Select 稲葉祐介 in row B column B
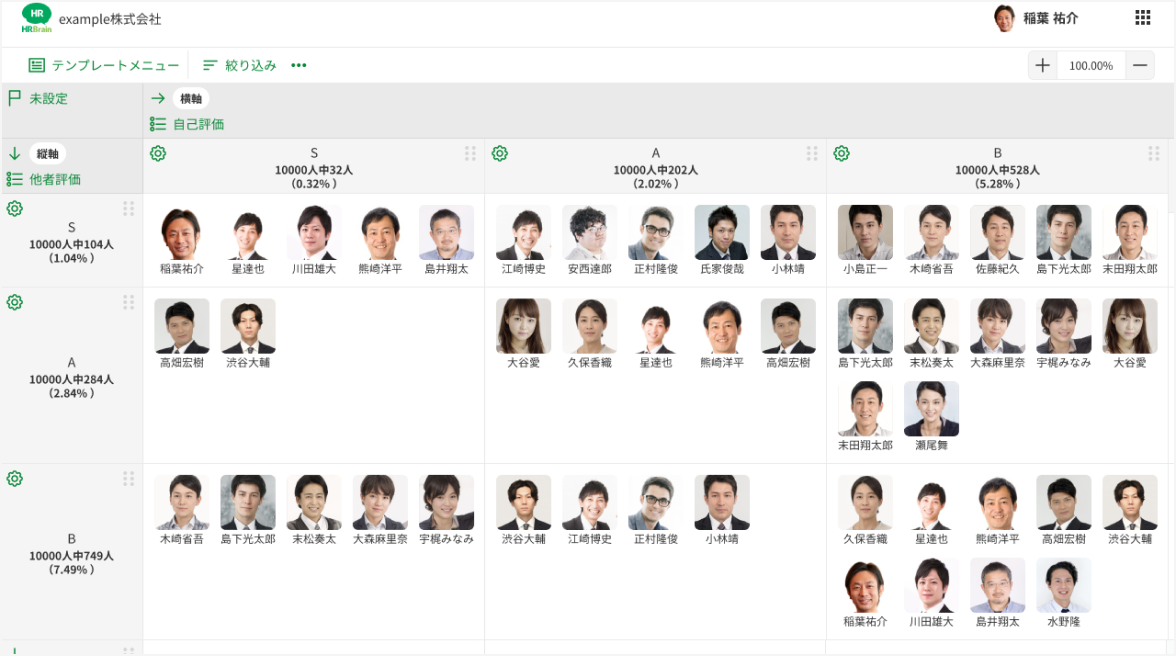 [x=866, y=592]
